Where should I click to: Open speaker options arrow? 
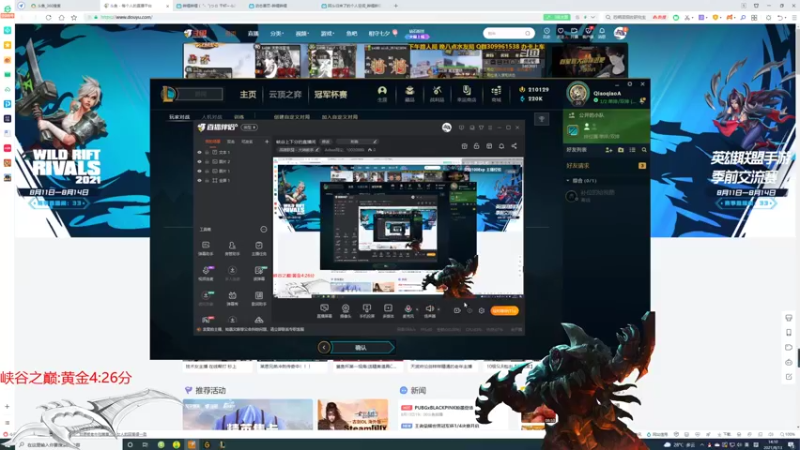[x=438, y=309]
